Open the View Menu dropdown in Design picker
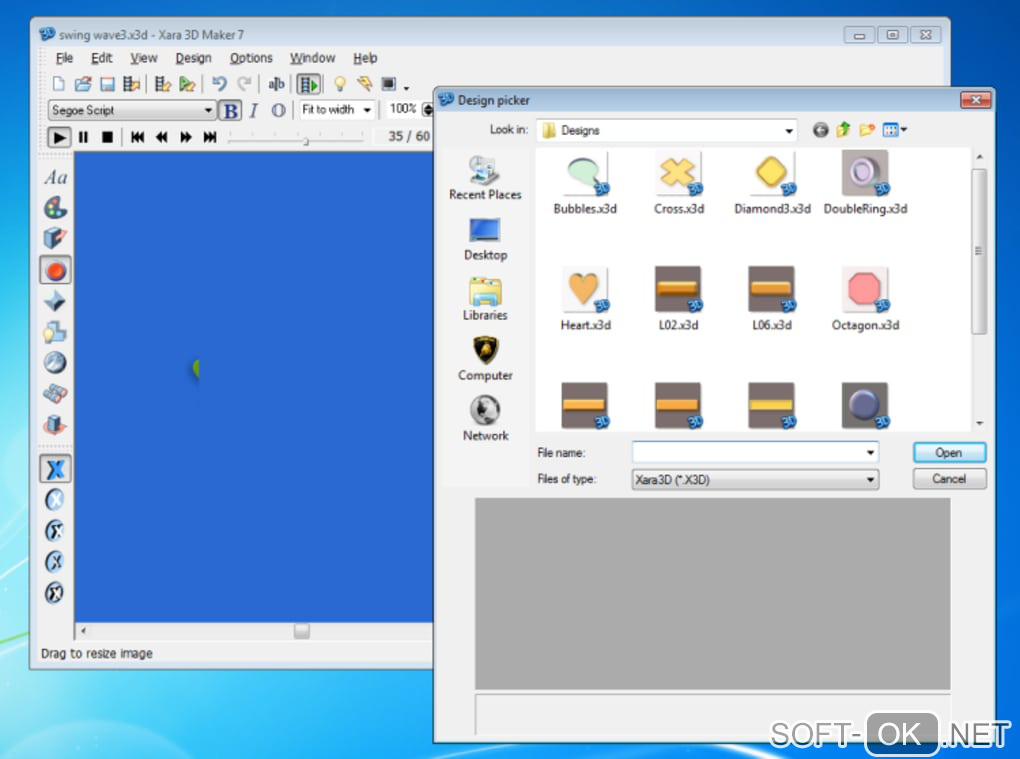 coord(894,130)
